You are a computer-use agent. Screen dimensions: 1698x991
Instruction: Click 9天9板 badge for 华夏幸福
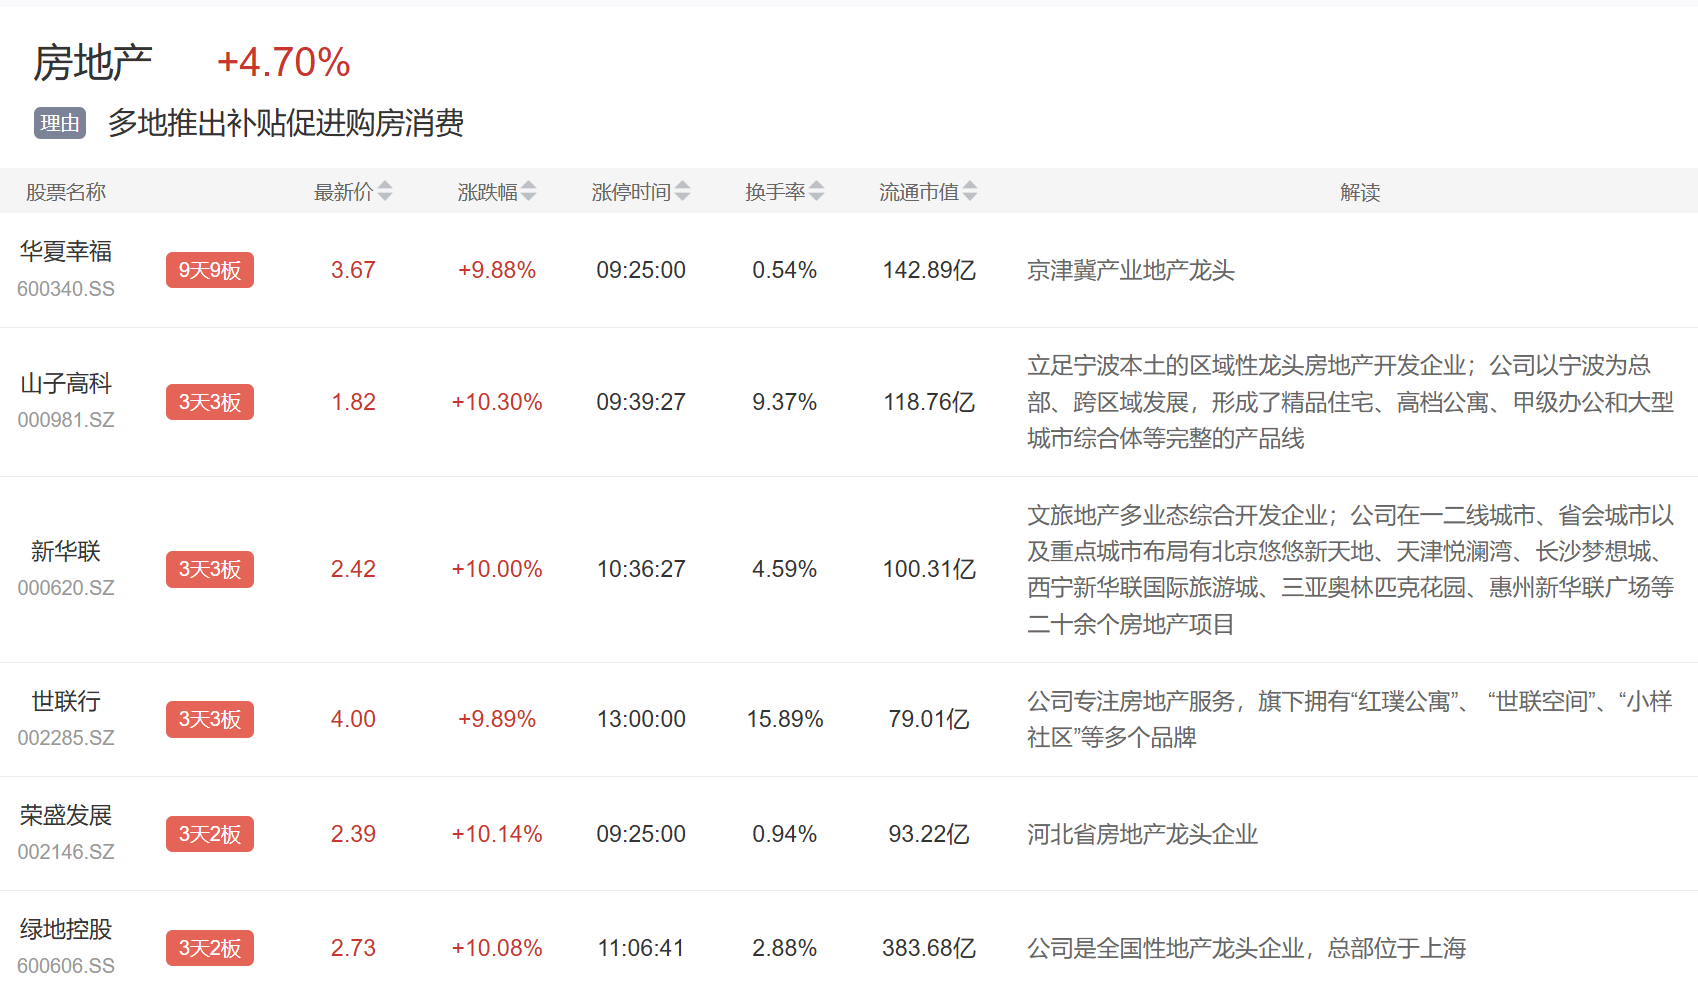tap(210, 270)
